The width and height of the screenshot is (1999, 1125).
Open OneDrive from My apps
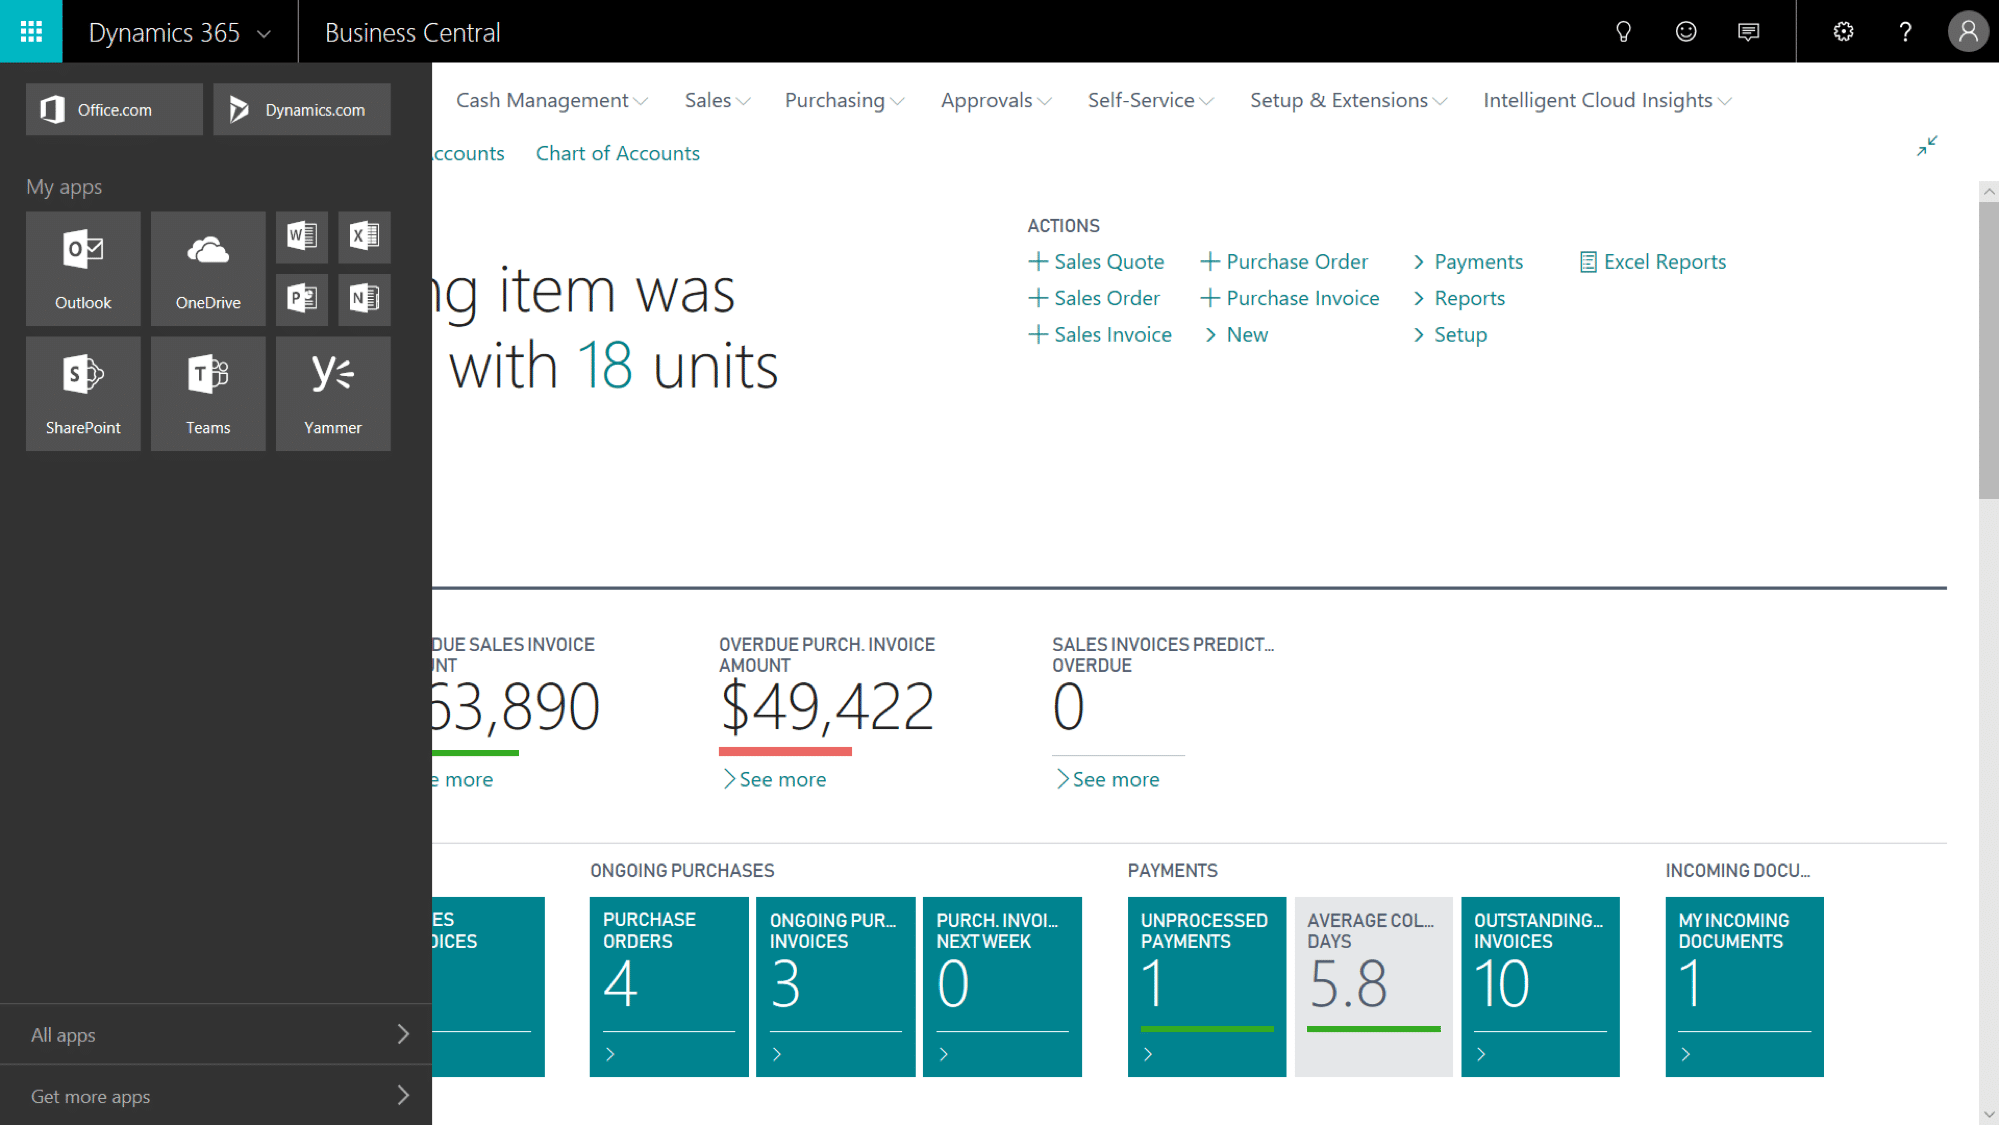point(207,268)
